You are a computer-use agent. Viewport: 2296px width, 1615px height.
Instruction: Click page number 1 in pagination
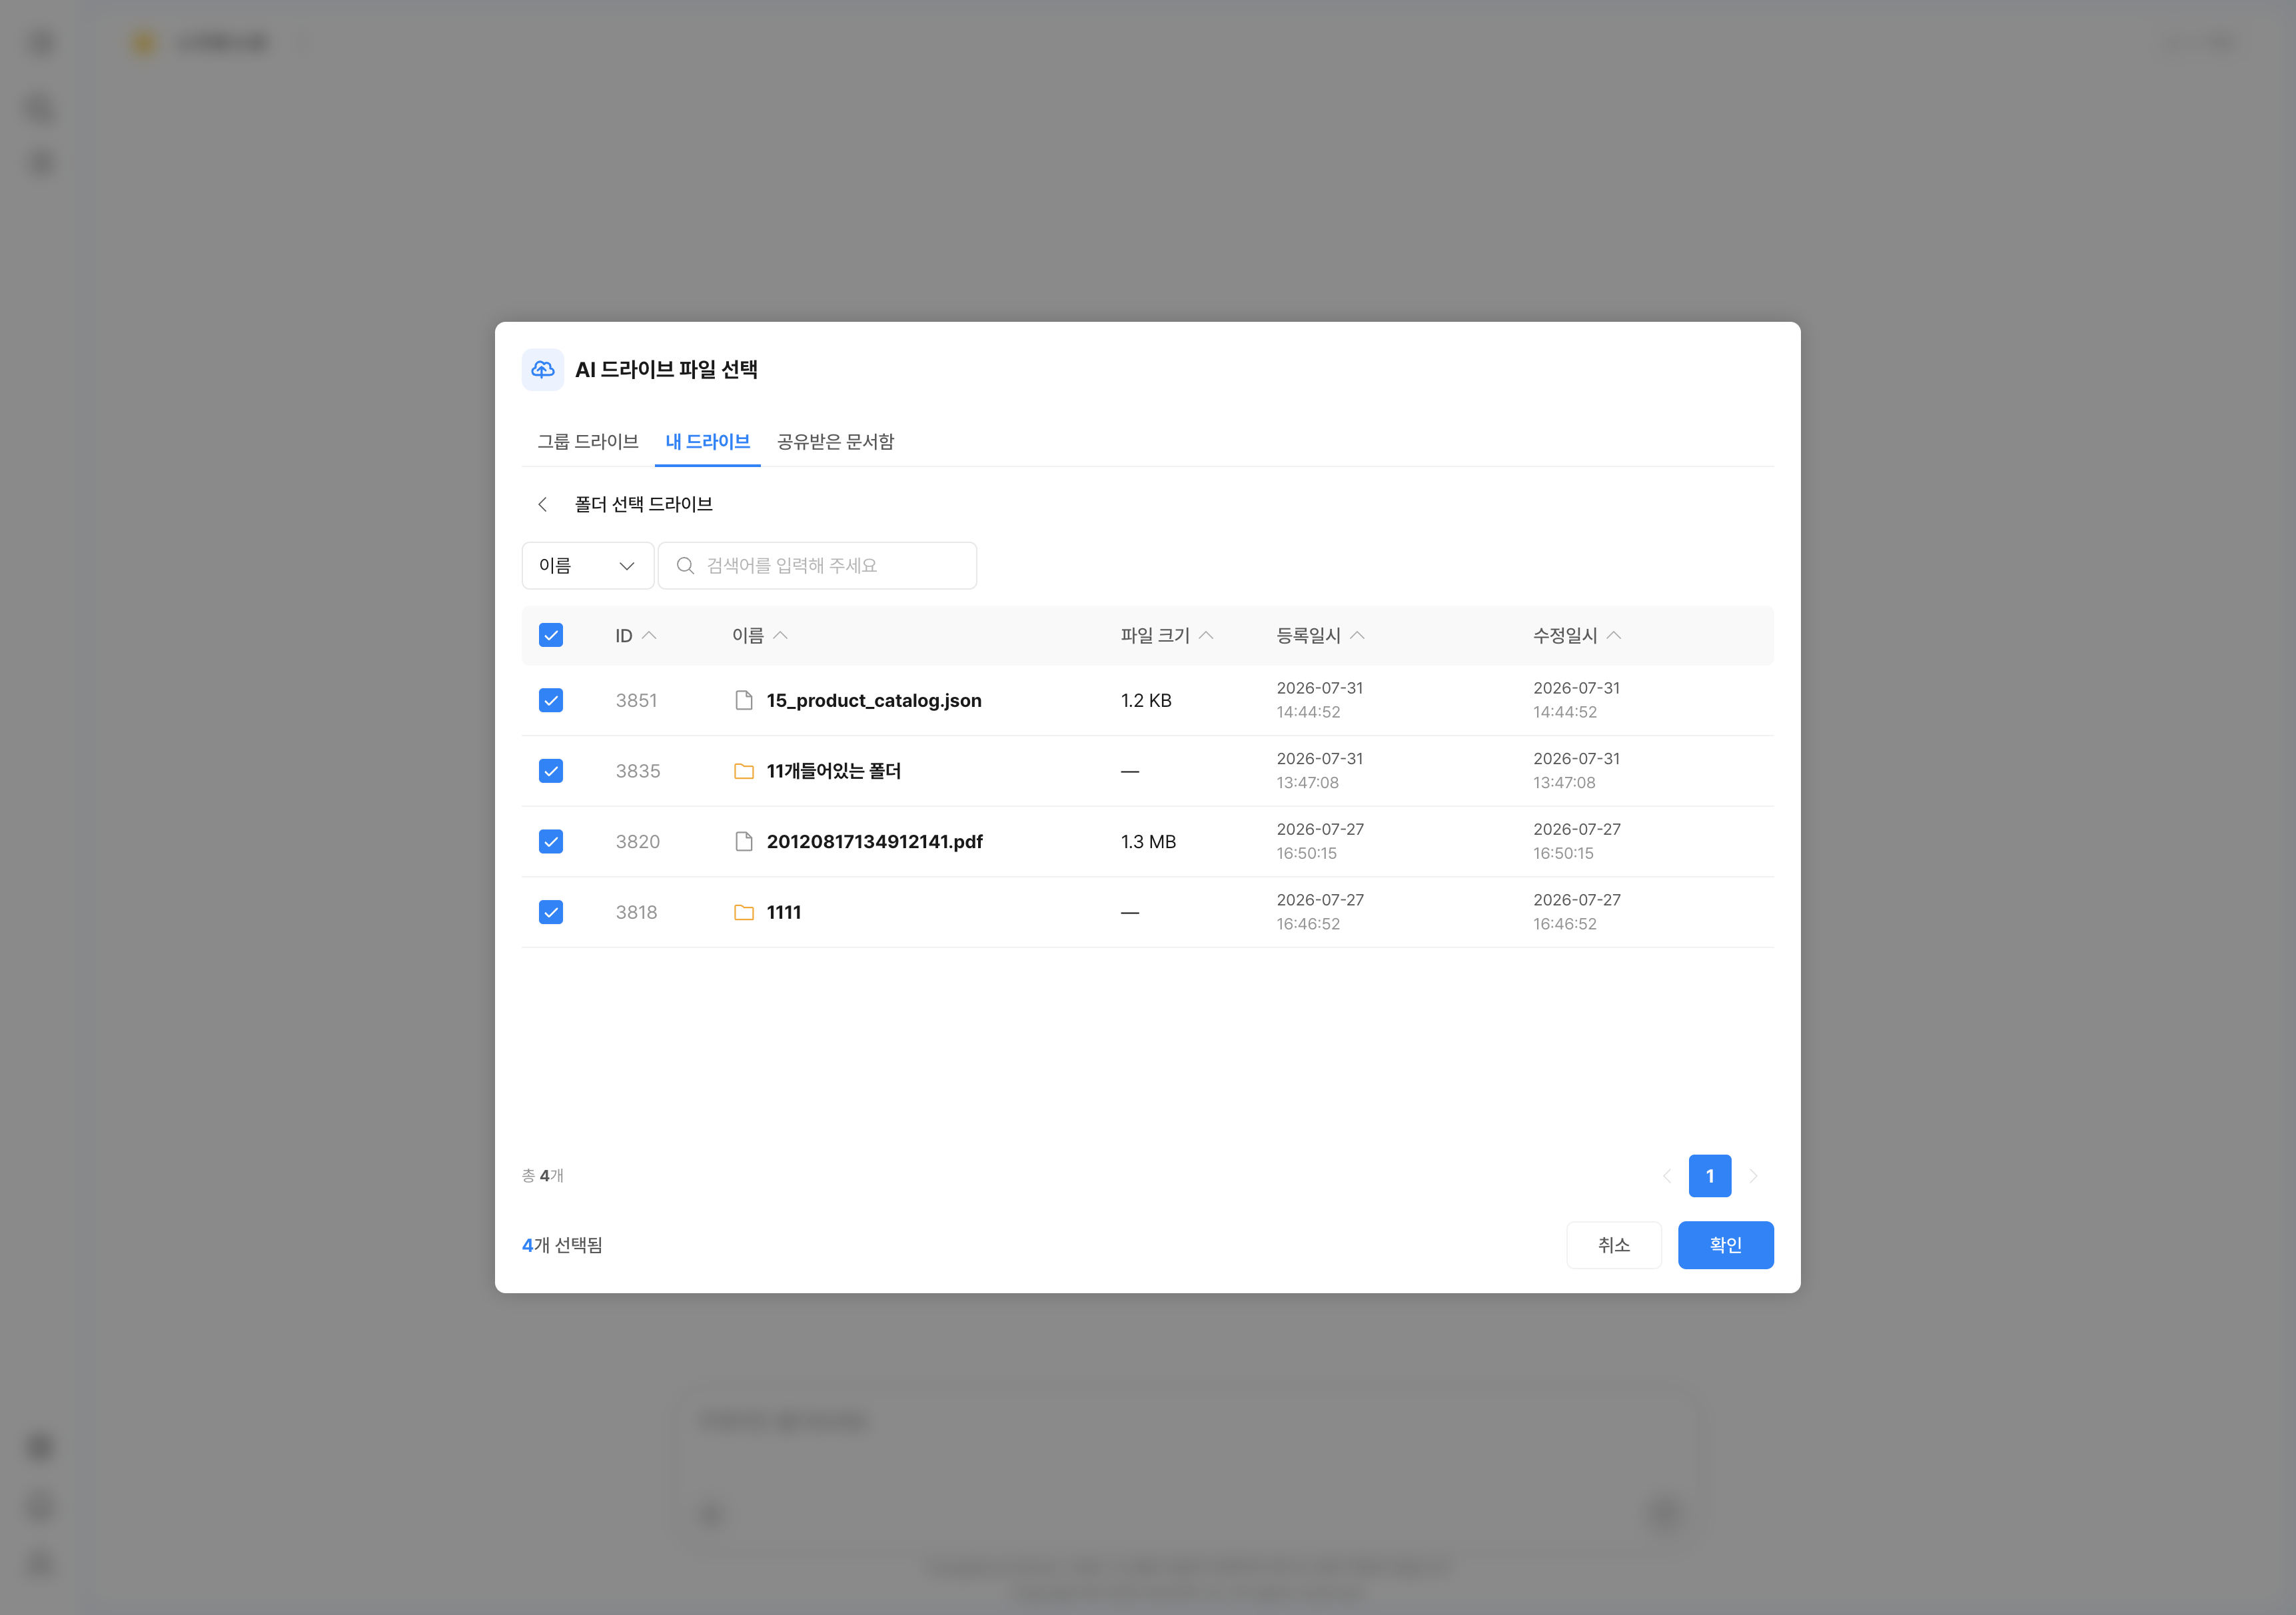point(1710,1176)
